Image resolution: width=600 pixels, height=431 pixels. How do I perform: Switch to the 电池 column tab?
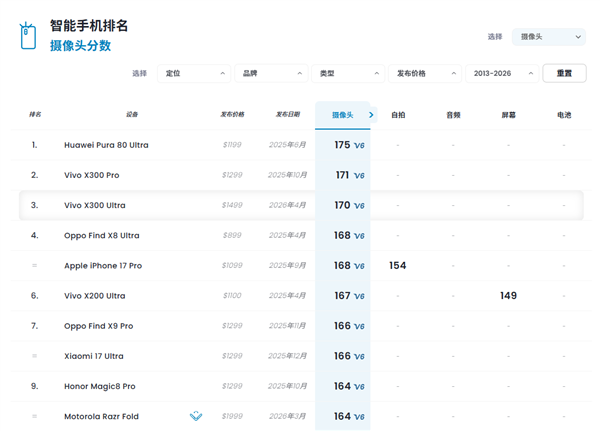[x=564, y=115]
